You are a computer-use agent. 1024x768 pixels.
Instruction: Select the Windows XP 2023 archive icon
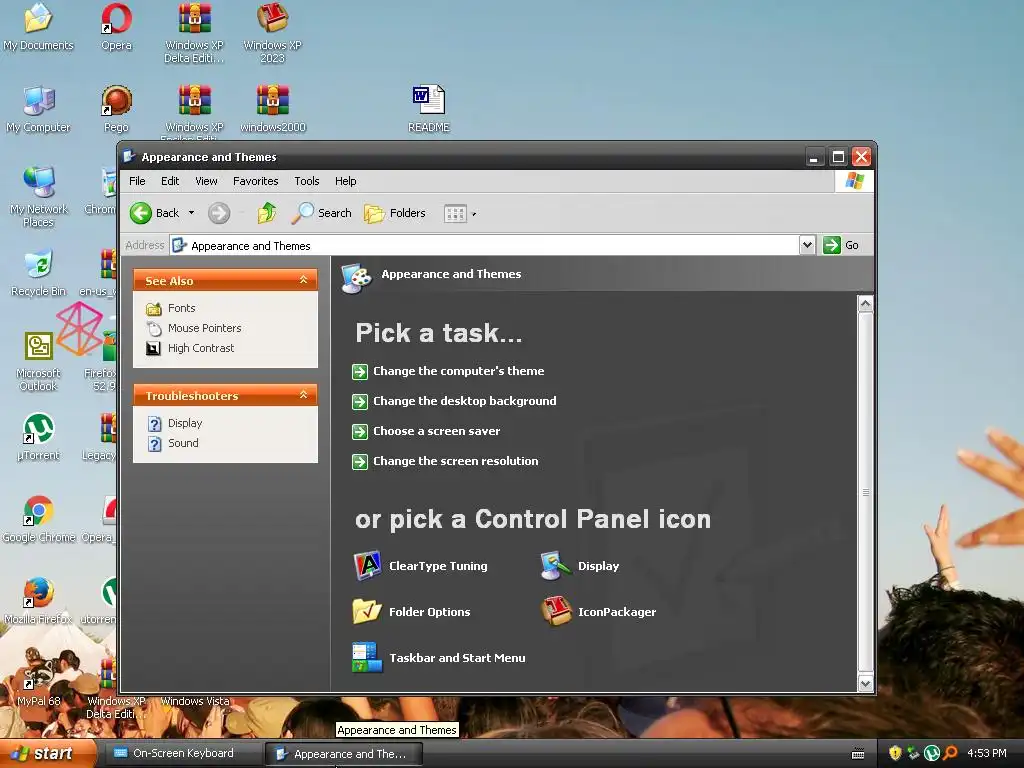(272, 33)
